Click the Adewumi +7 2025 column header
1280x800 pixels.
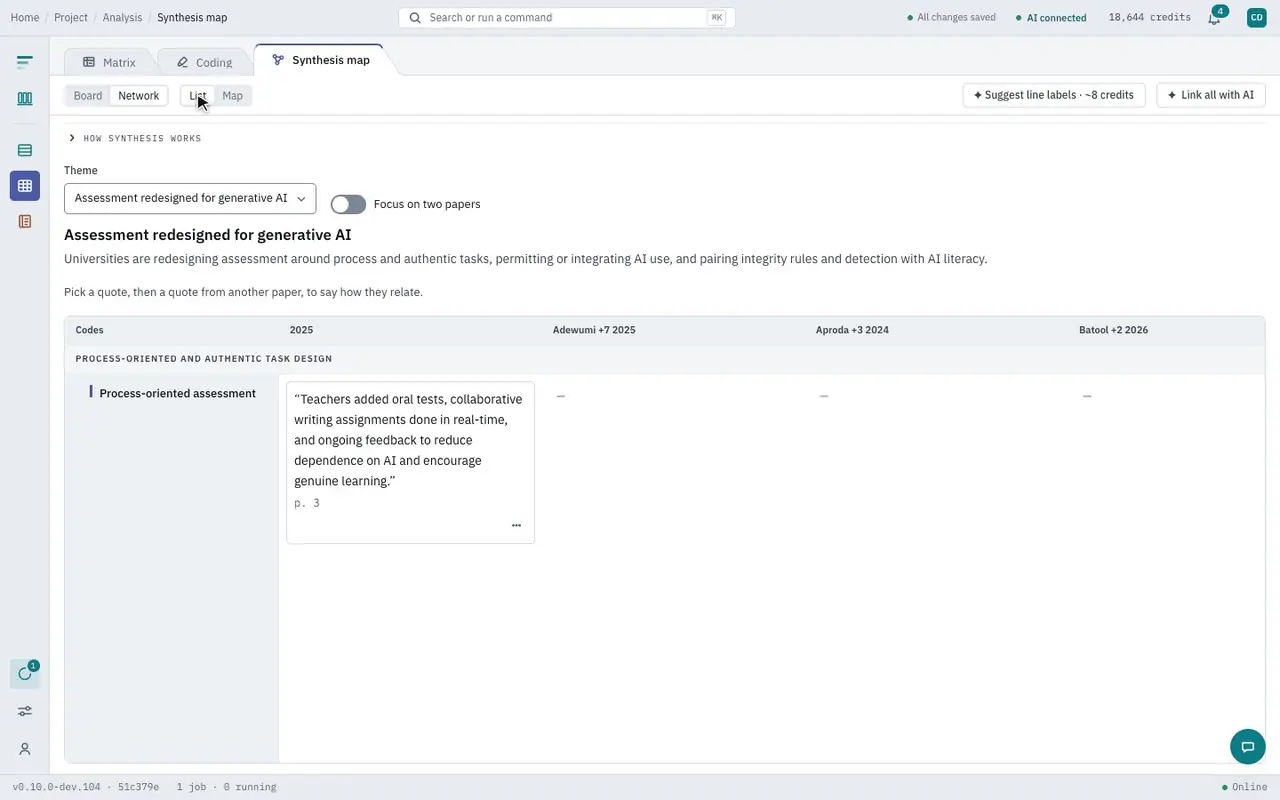pos(594,330)
